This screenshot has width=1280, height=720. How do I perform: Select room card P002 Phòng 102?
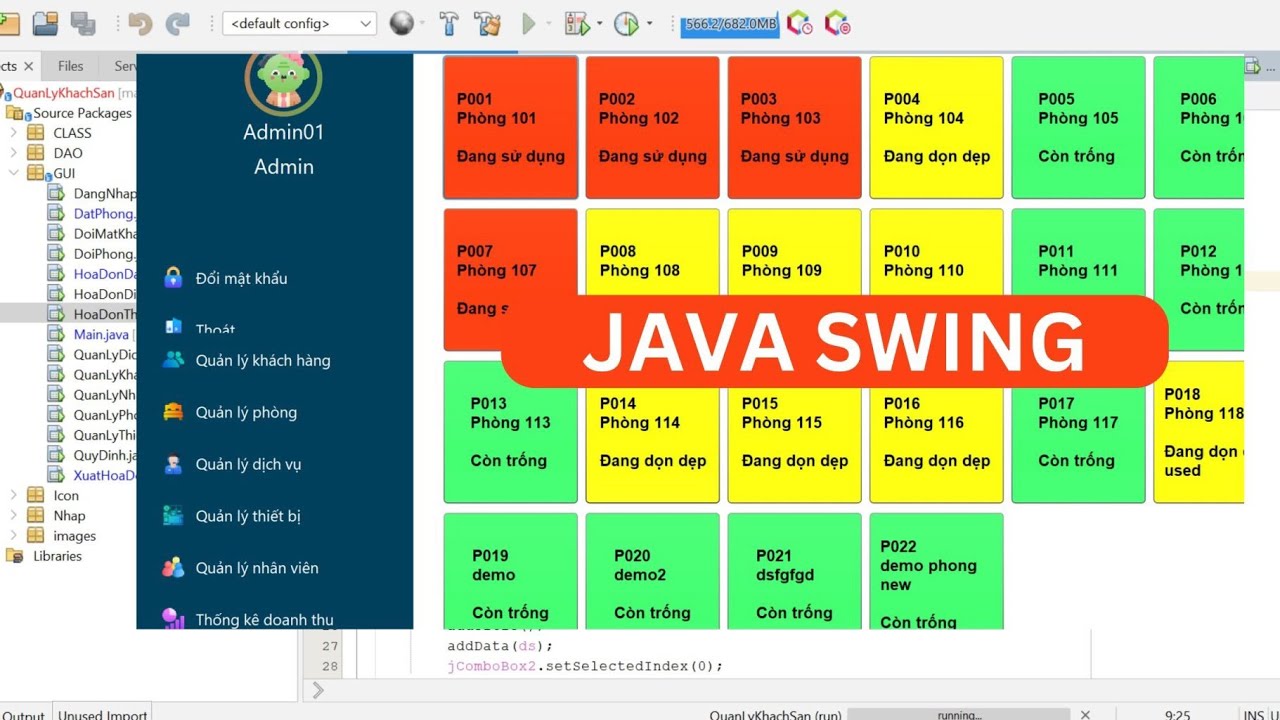pyautogui.click(x=652, y=127)
